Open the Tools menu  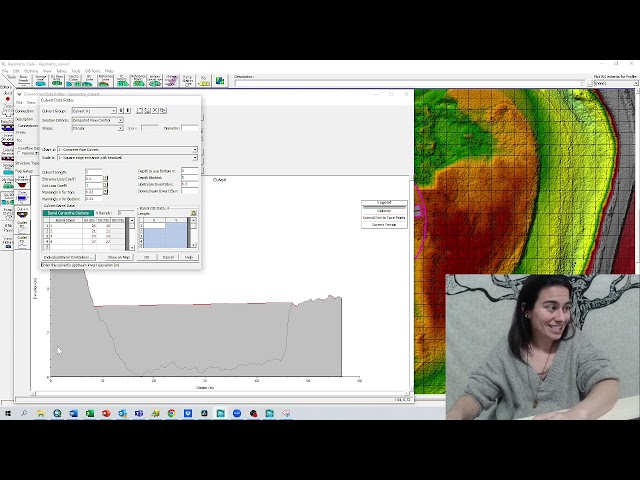[x=76, y=71]
